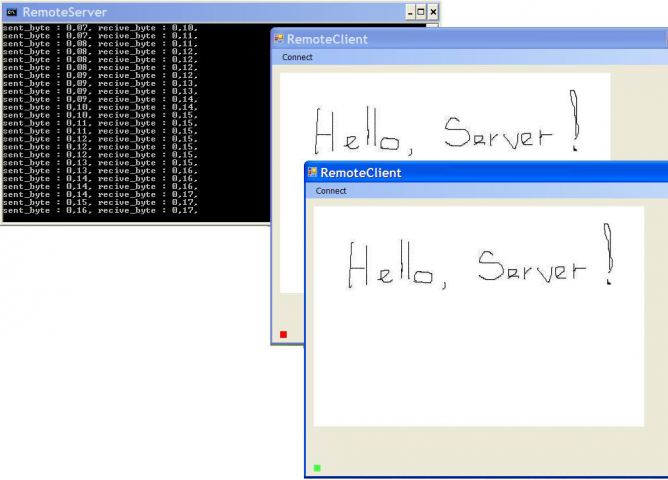Click the drawn exclamation mark in the foreground canvas

[x=608, y=253]
